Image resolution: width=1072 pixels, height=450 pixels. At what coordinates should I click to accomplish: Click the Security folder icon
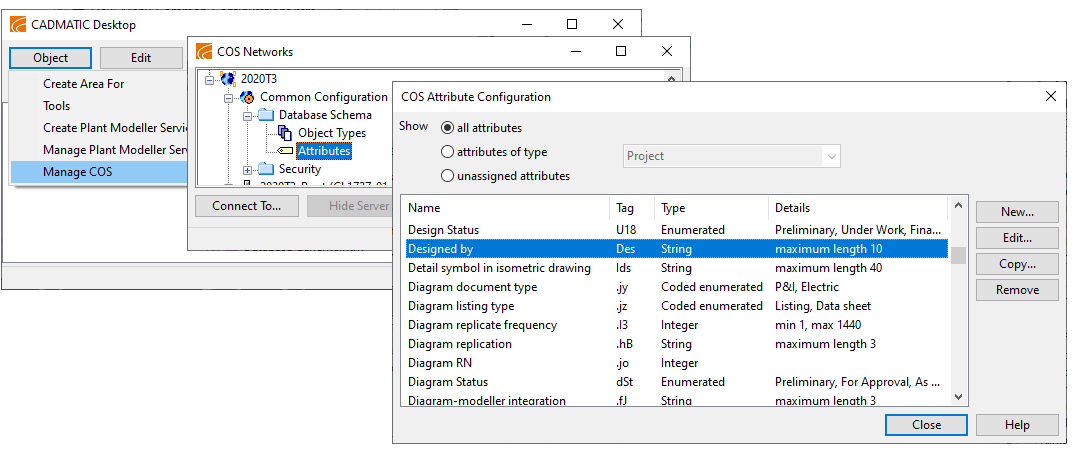(x=266, y=169)
